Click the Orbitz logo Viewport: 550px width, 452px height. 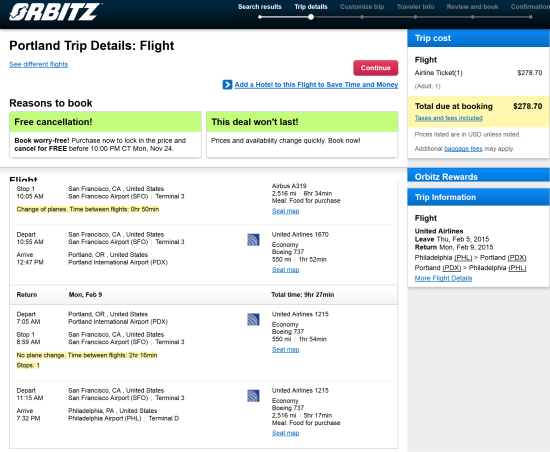point(55,12)
